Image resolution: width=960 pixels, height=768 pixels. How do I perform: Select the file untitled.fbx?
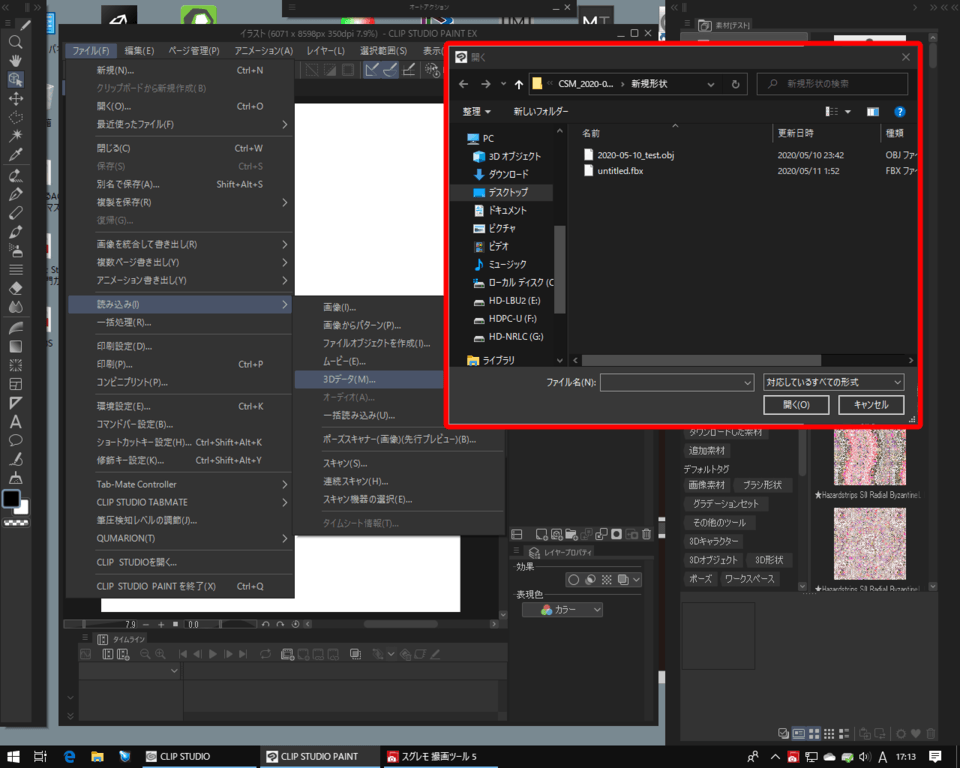pos(620,171)
